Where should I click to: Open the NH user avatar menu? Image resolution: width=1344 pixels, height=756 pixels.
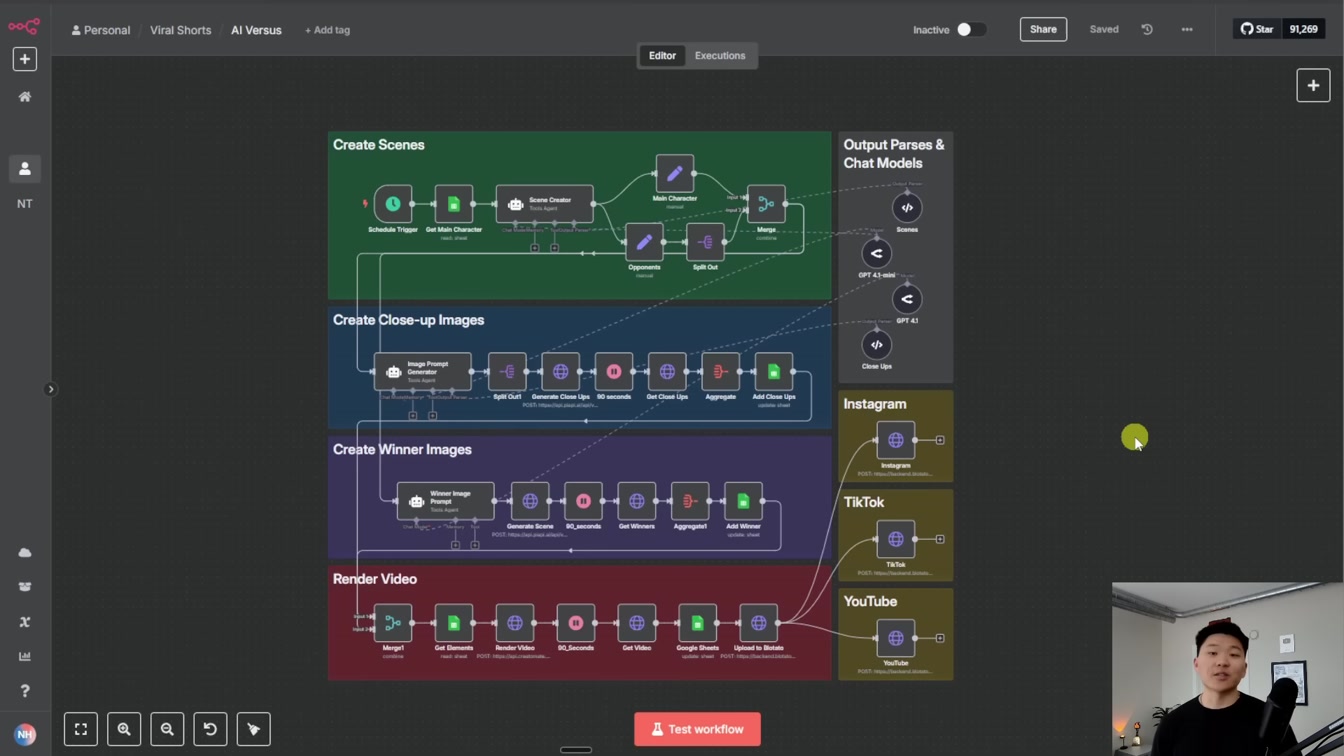tap(25, 734)
